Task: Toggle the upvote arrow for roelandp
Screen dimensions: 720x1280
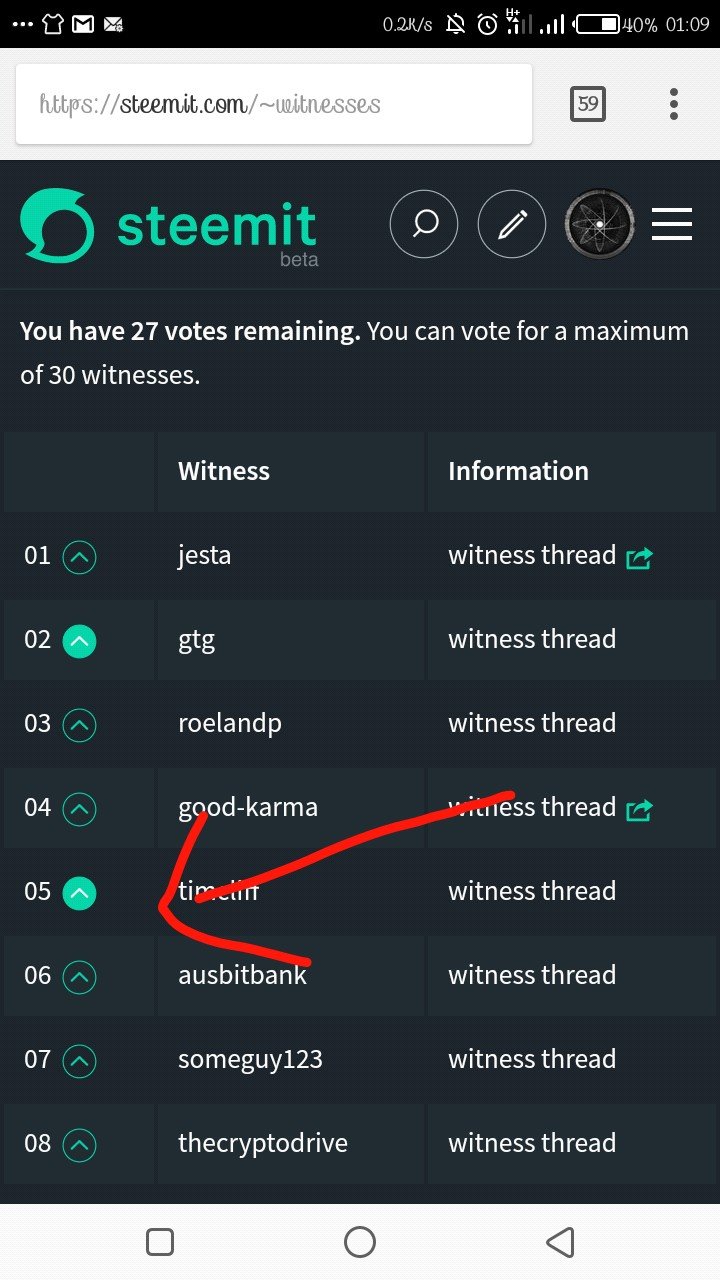Action: tap(79, 725)
